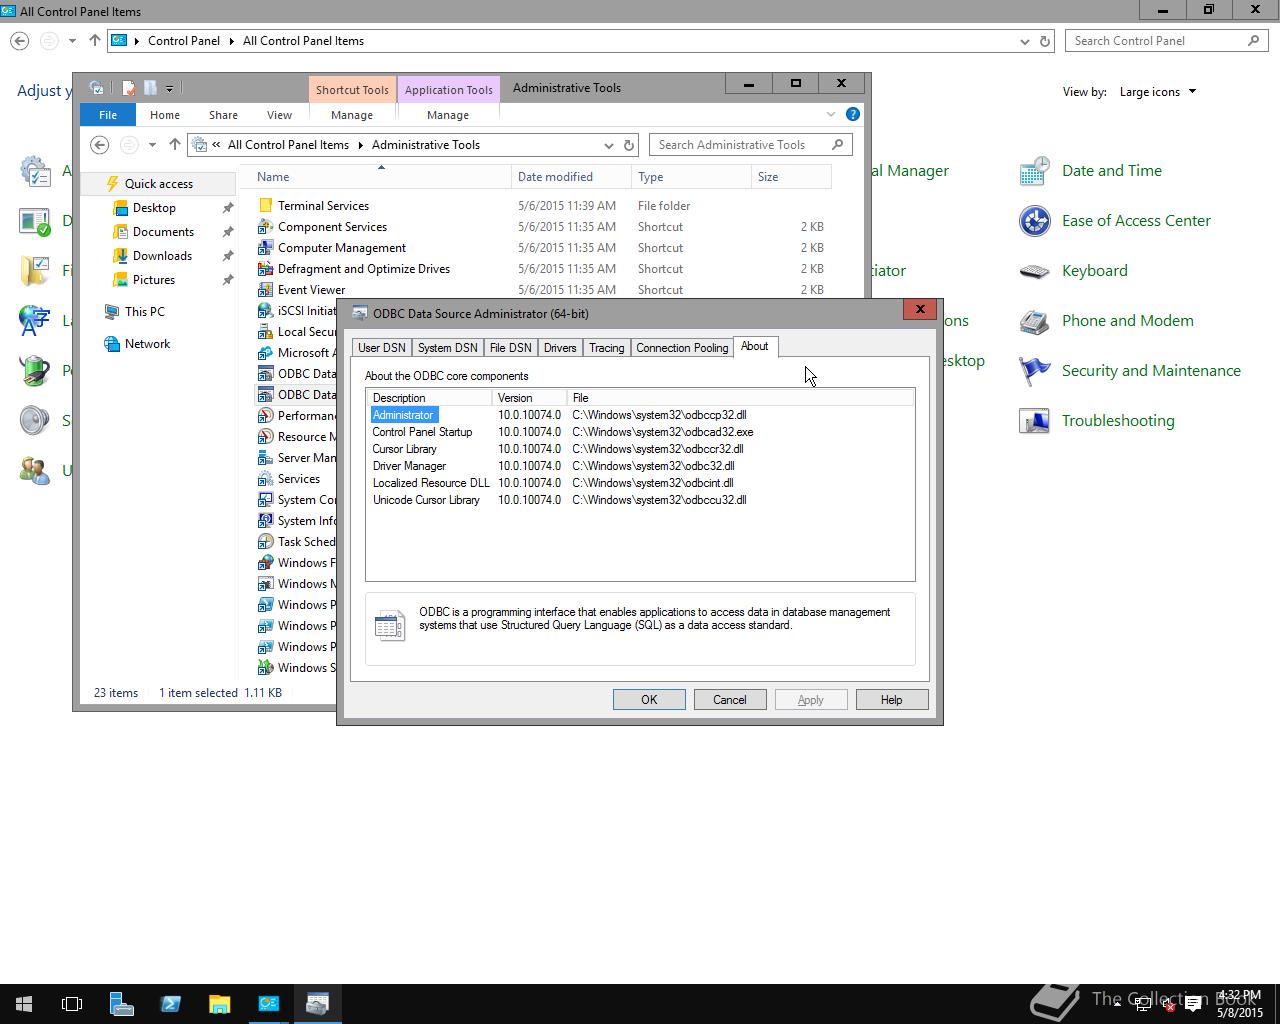Sort the ODBC list by Version column
1280x1024 pixels.
tap(529, 398)
